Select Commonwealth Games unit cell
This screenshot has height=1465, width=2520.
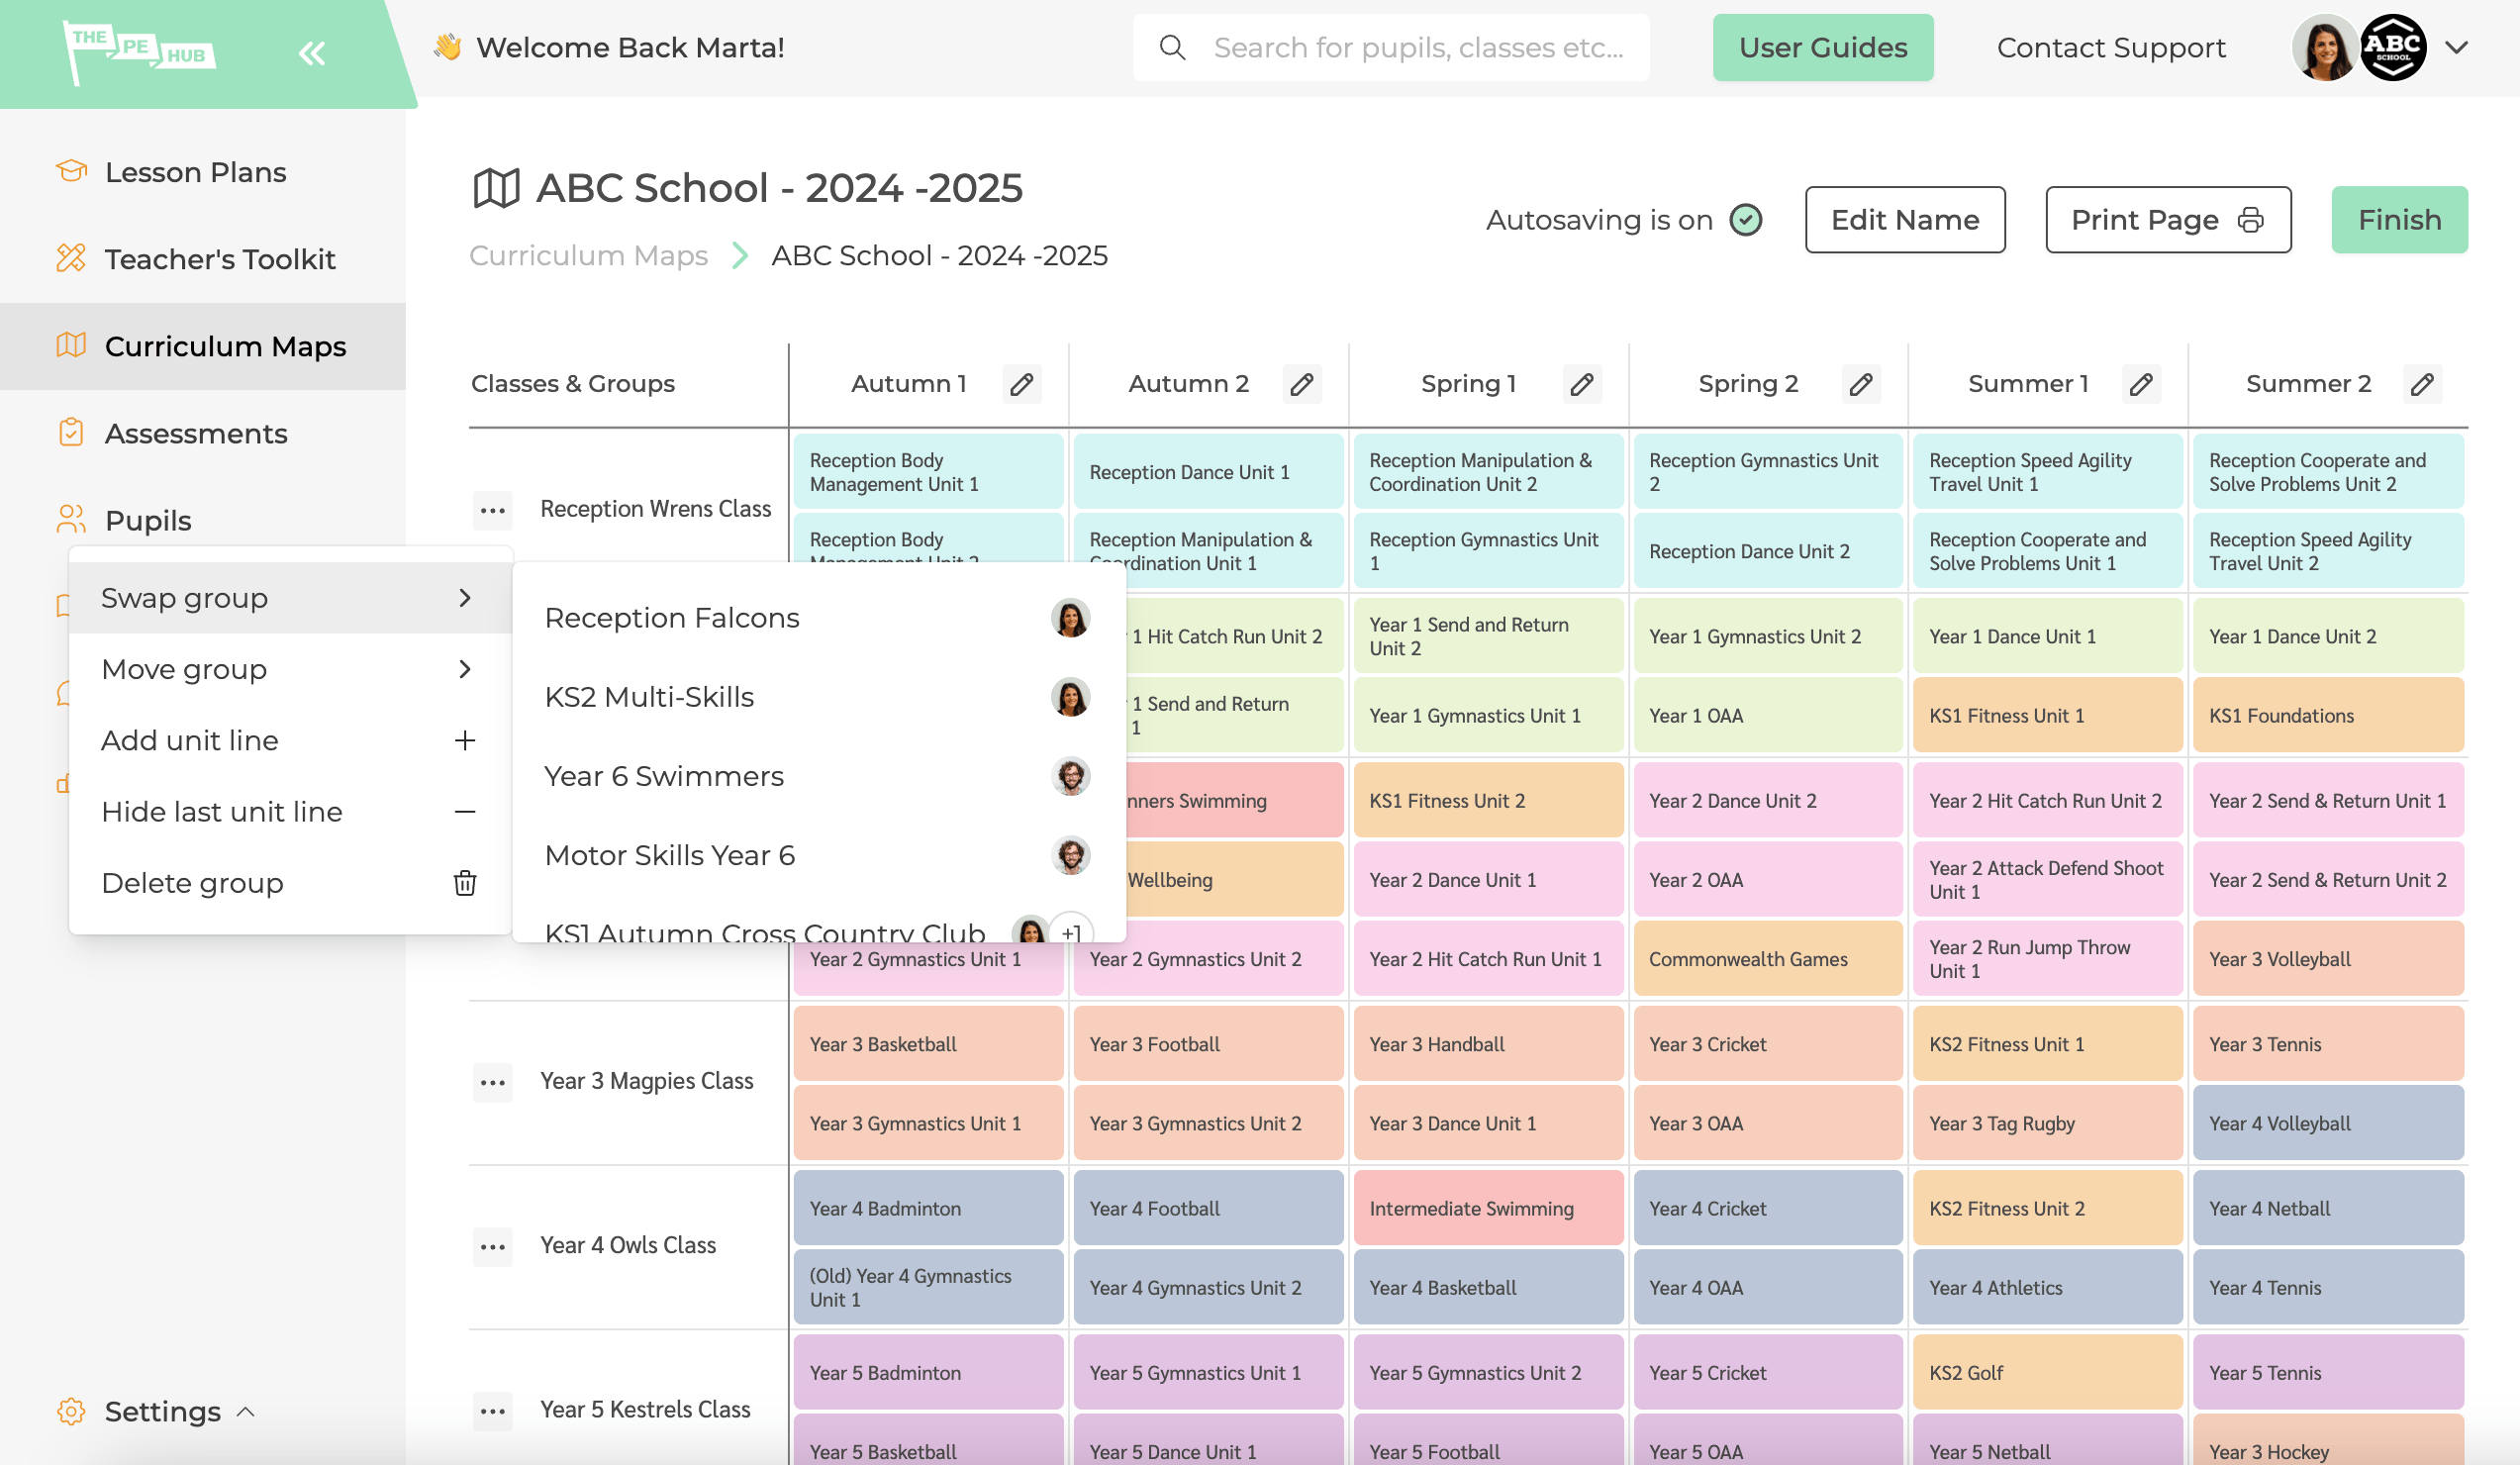click(1766, 958)
